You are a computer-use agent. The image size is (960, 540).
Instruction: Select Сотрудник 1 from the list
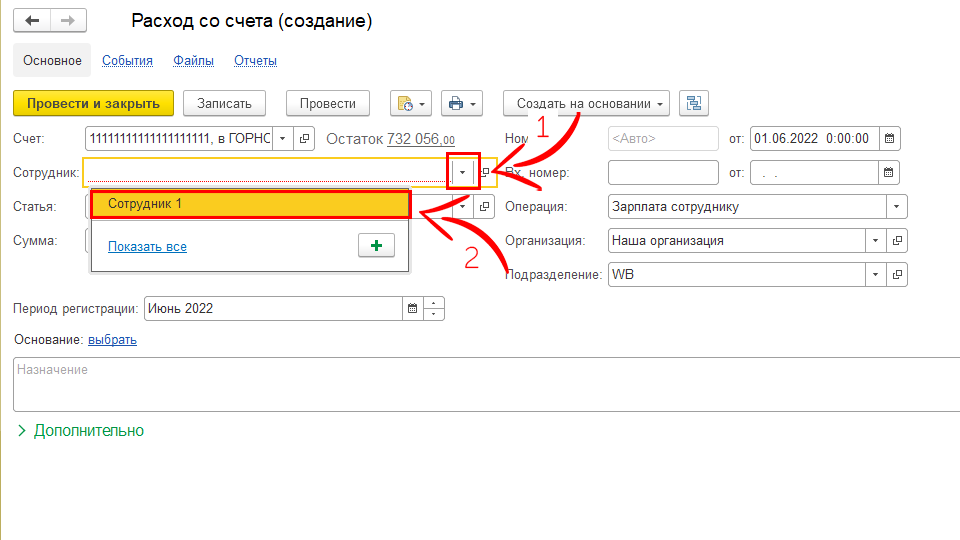[250, 203]
